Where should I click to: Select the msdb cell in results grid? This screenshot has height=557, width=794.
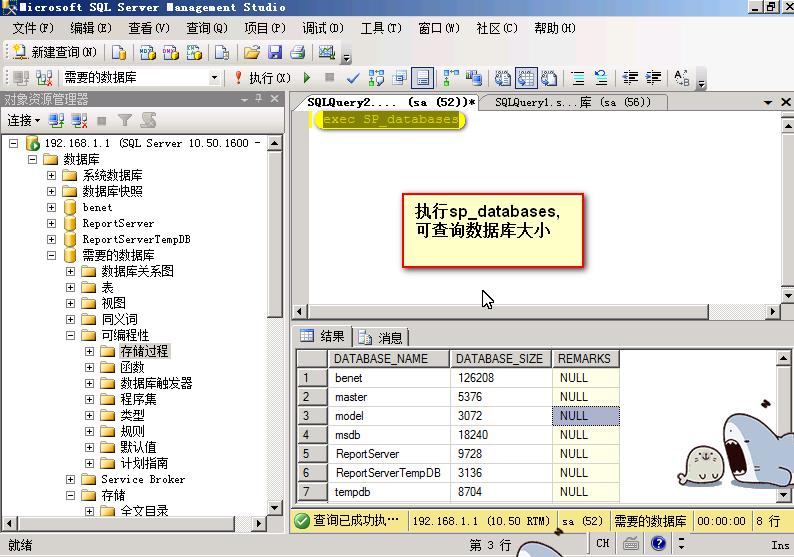tap(388, 435)
